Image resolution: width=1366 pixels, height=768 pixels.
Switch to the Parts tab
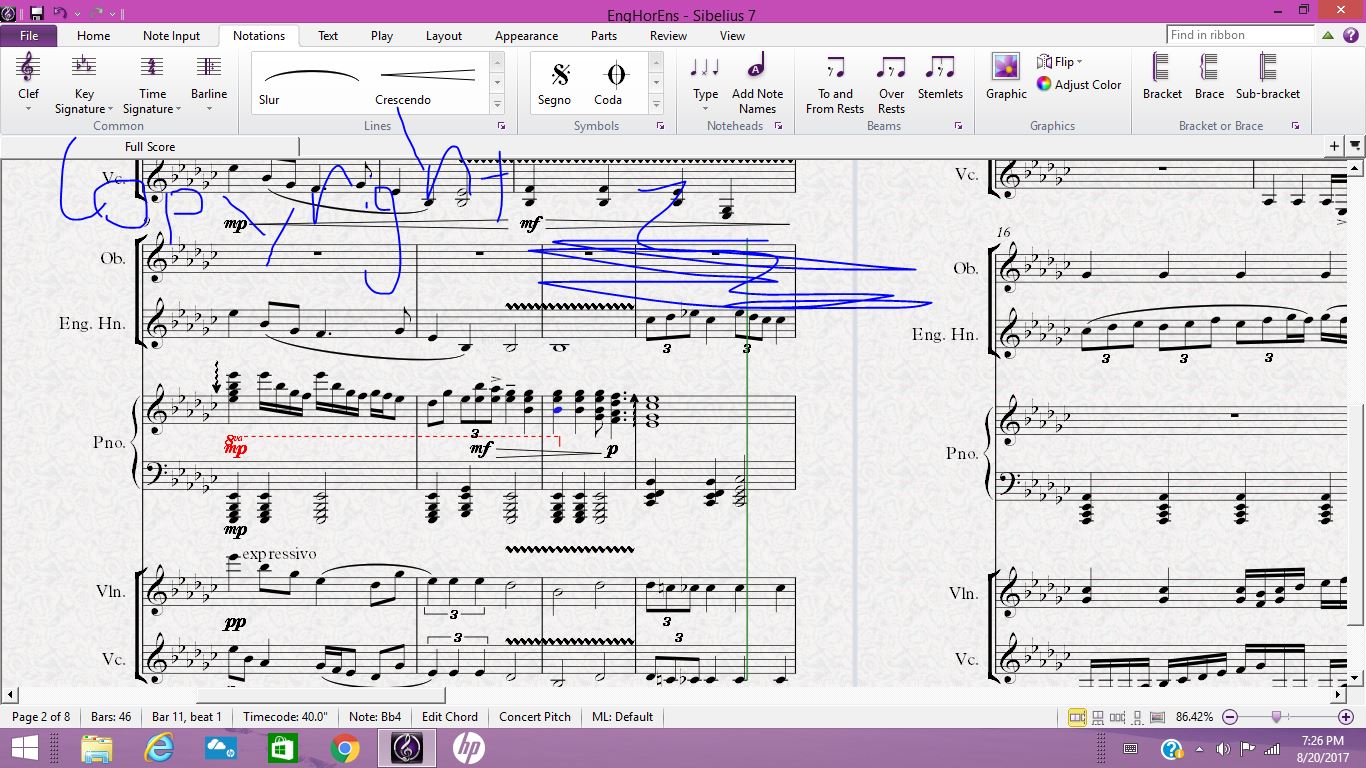(604, 35)
